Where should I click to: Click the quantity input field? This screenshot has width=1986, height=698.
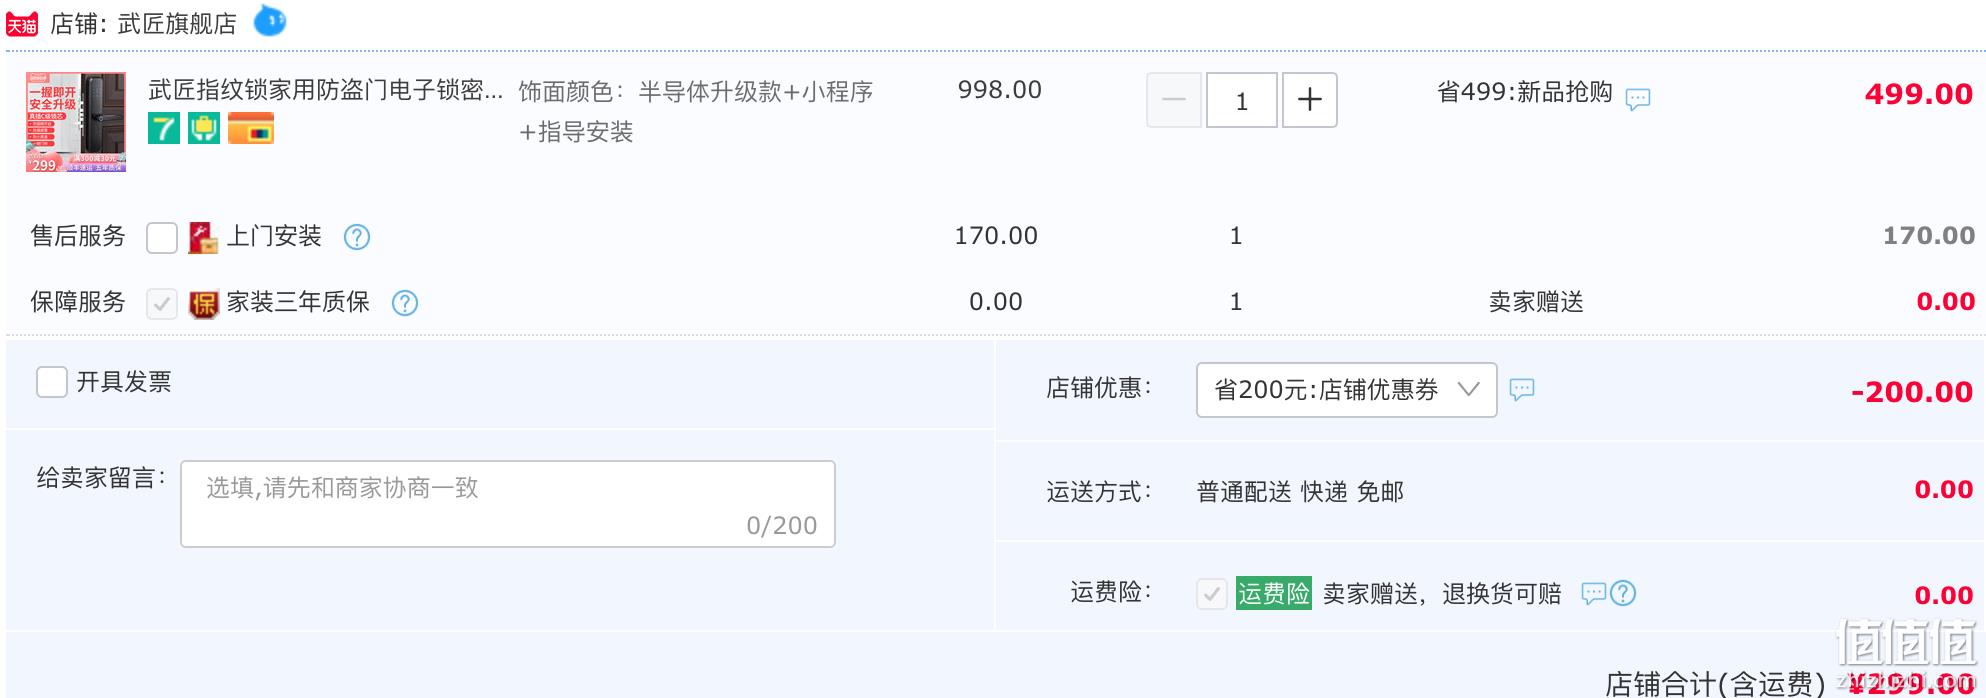click(1242, 100)
